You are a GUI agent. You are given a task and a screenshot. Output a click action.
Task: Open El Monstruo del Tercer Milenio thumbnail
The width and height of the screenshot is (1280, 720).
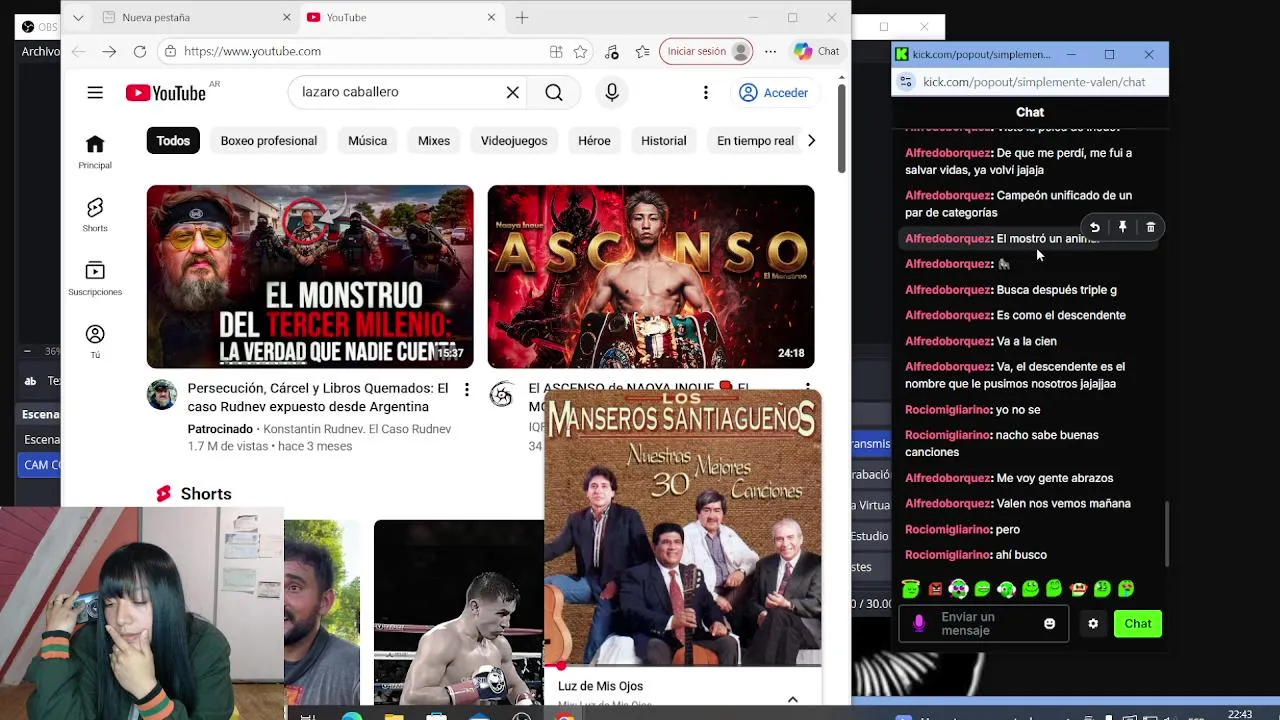310,277
